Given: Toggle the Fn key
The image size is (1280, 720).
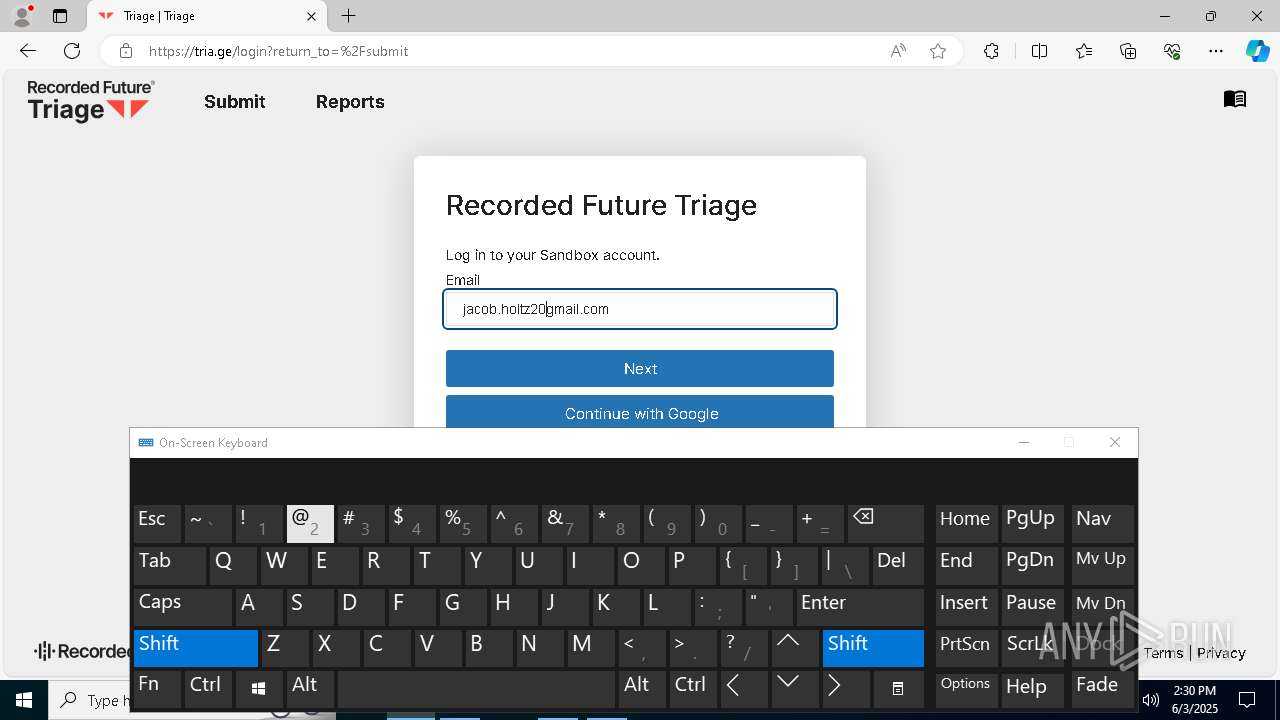Looking at the screenshot, I should click(157, 688).
